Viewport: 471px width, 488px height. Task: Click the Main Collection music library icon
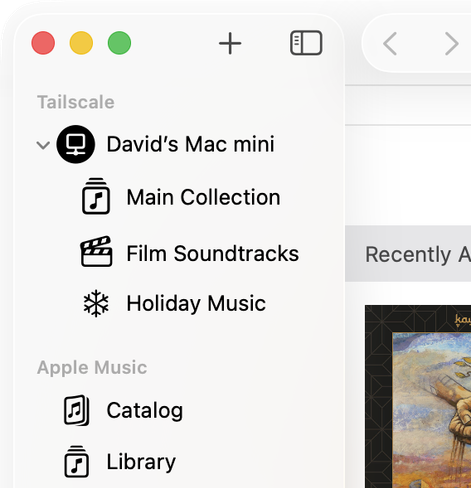(96, 196)
